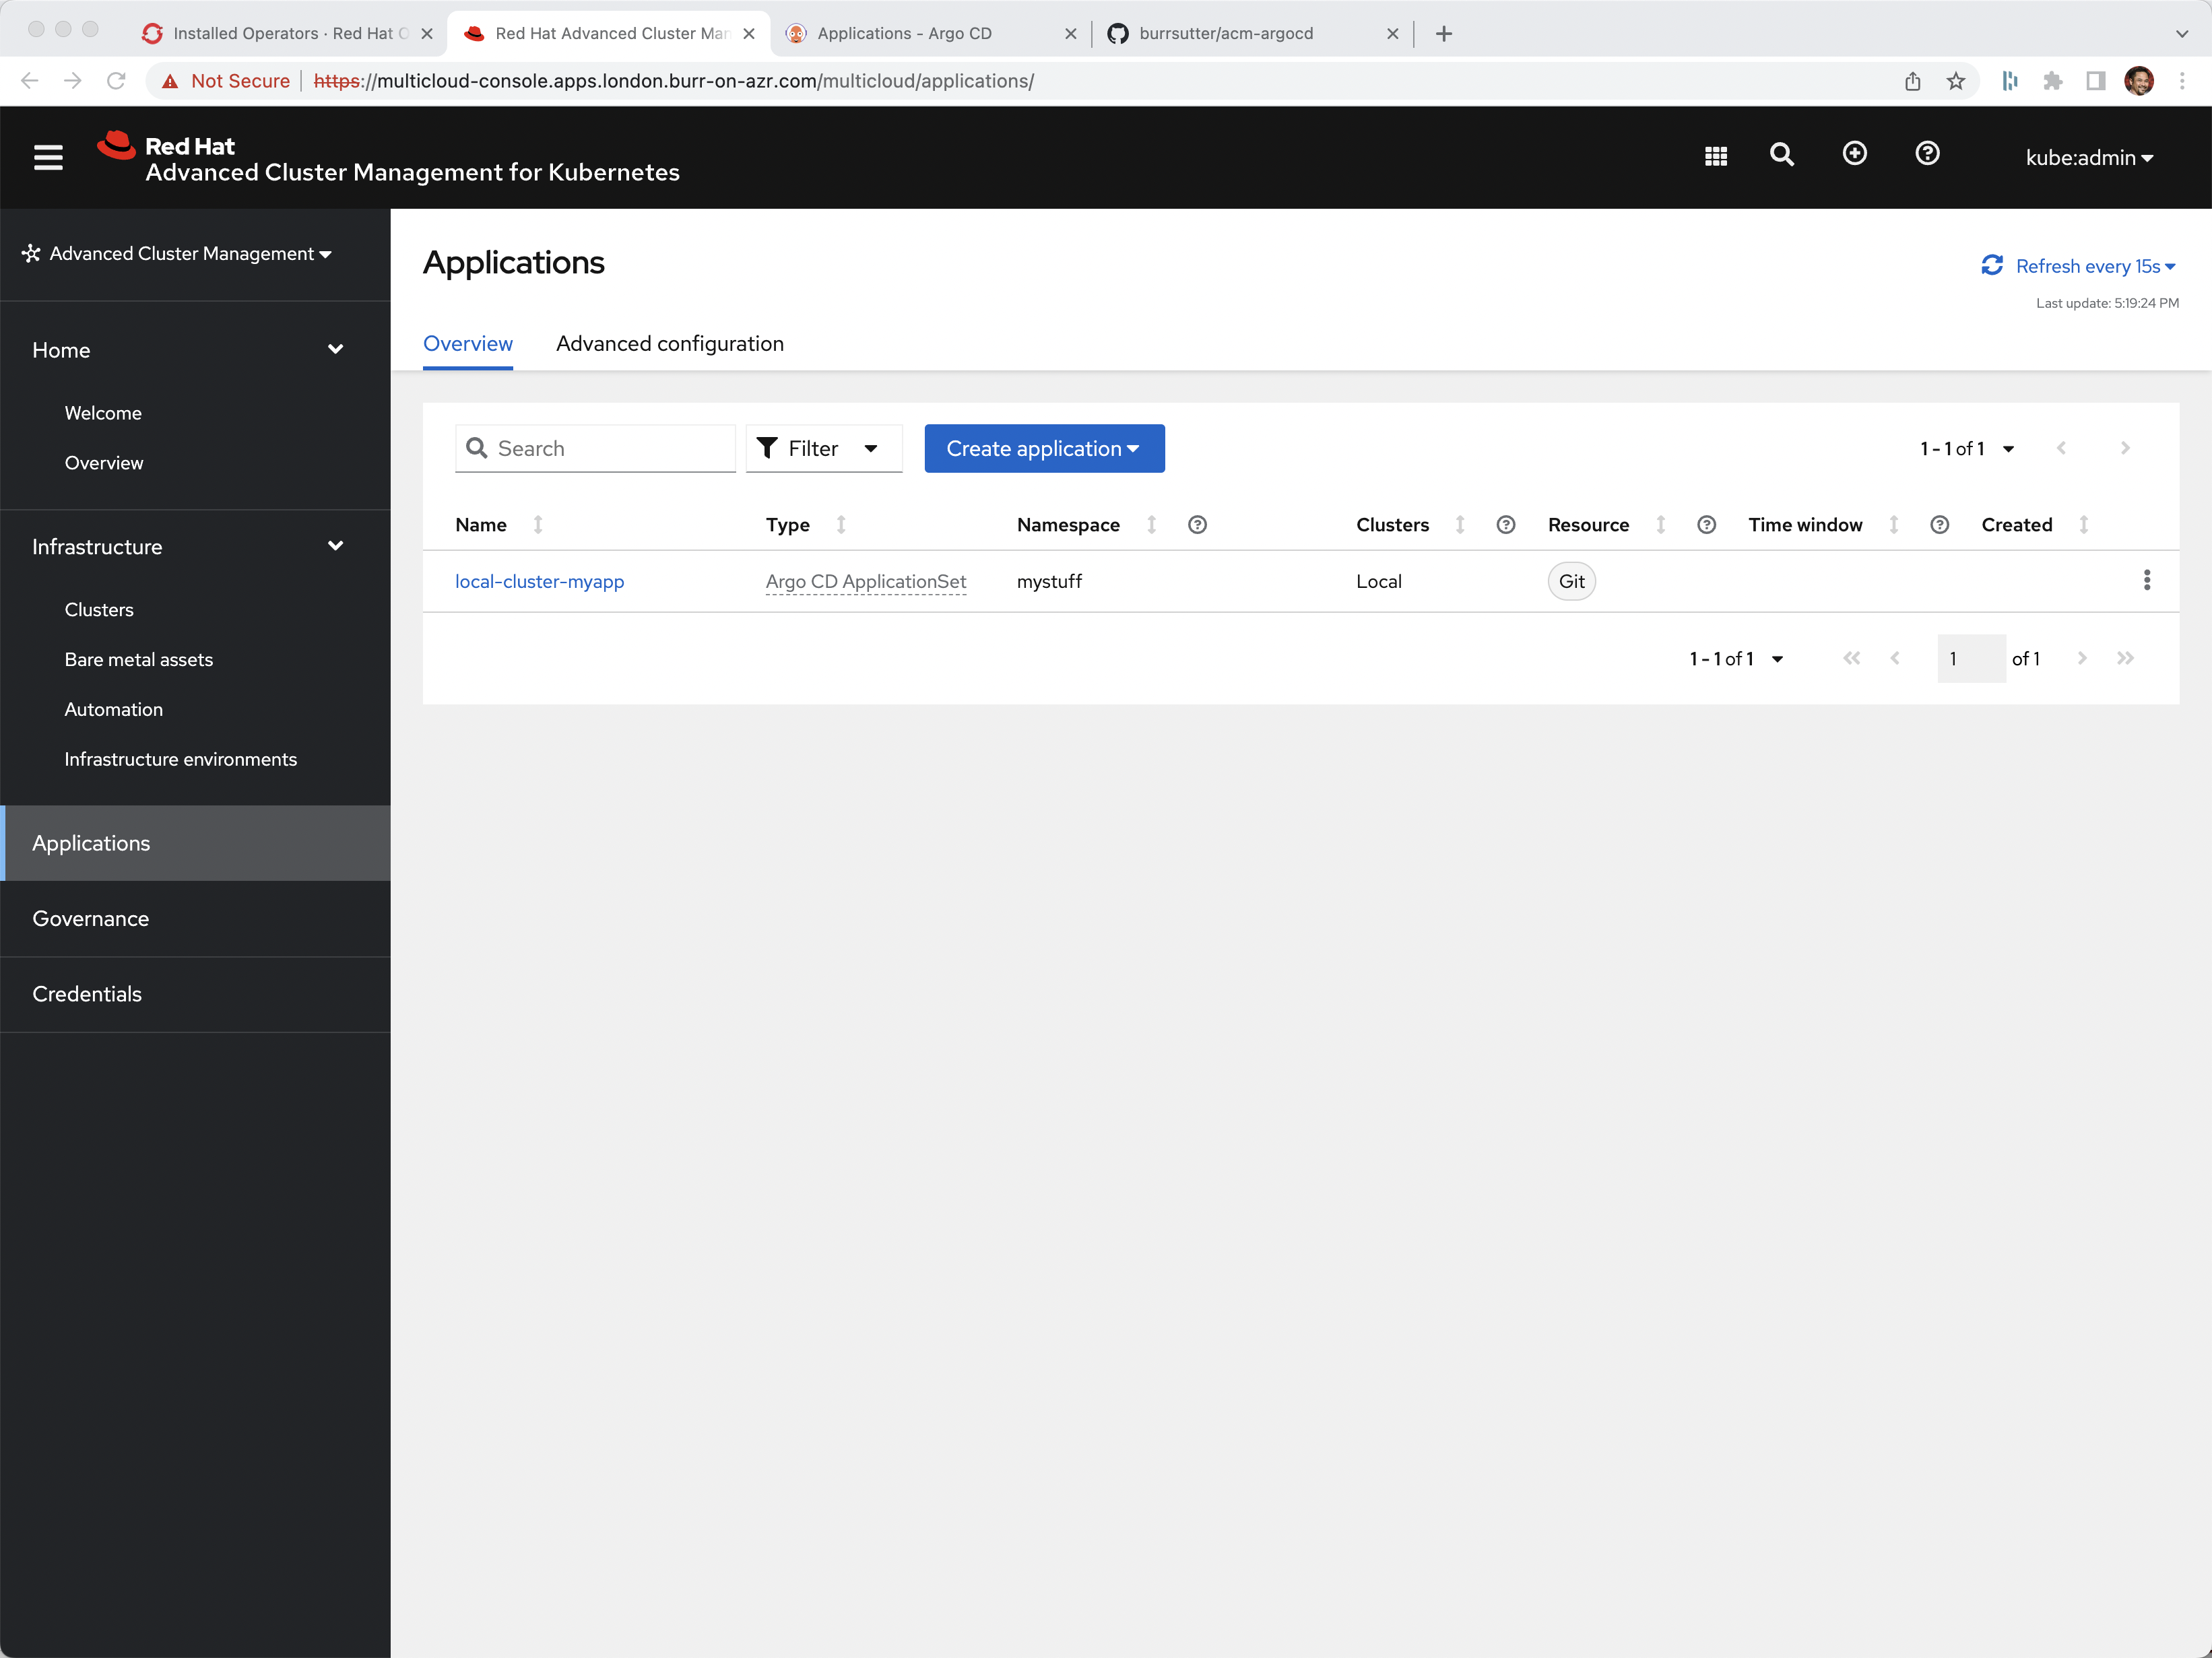Image resolution: width=2212 pixels, height=1658 pixels.
Task: Click the Argo CD ApplicationSet type link
Action: 866,580
